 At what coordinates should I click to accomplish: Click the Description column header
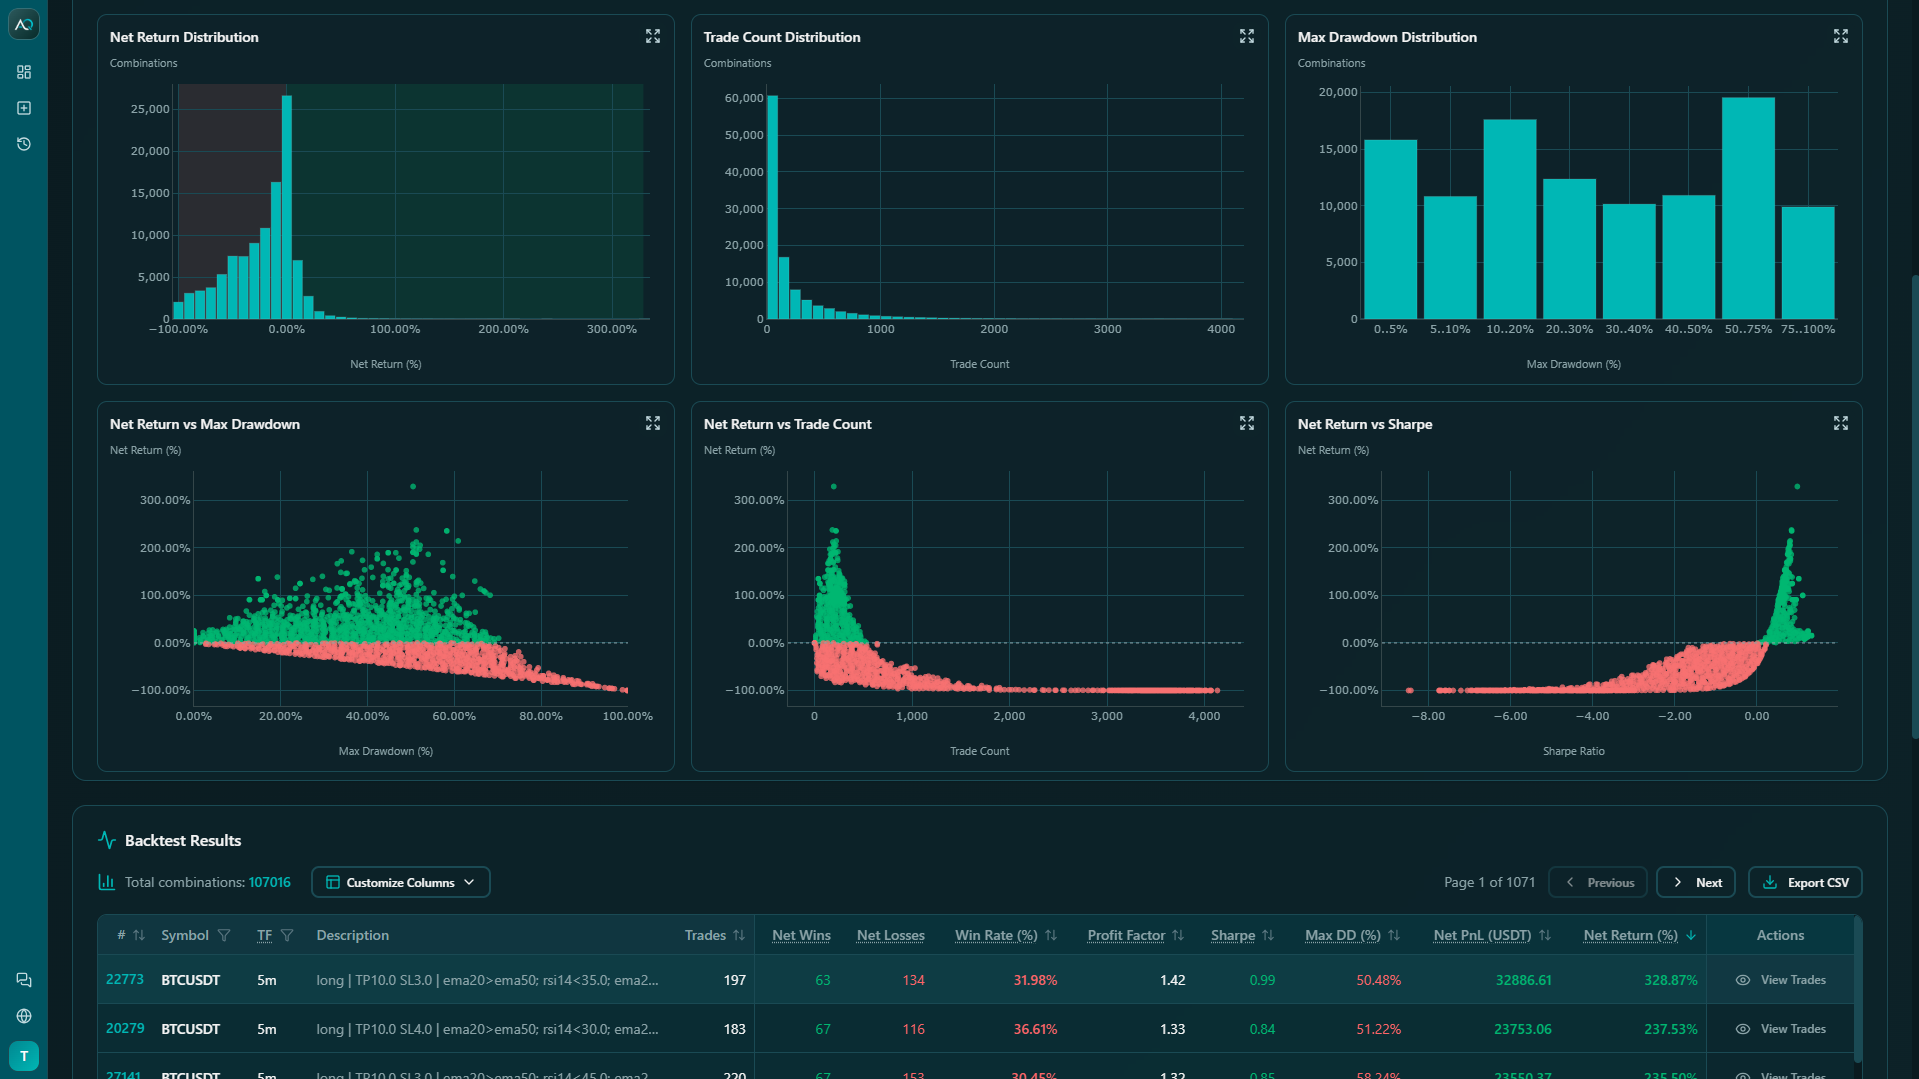(353, 935)
